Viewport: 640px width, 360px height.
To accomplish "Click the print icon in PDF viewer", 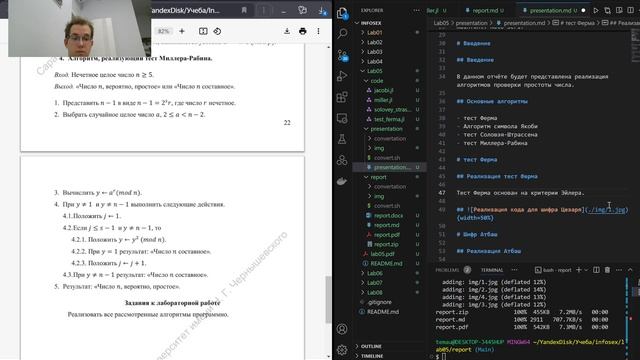I will (302, 31).
